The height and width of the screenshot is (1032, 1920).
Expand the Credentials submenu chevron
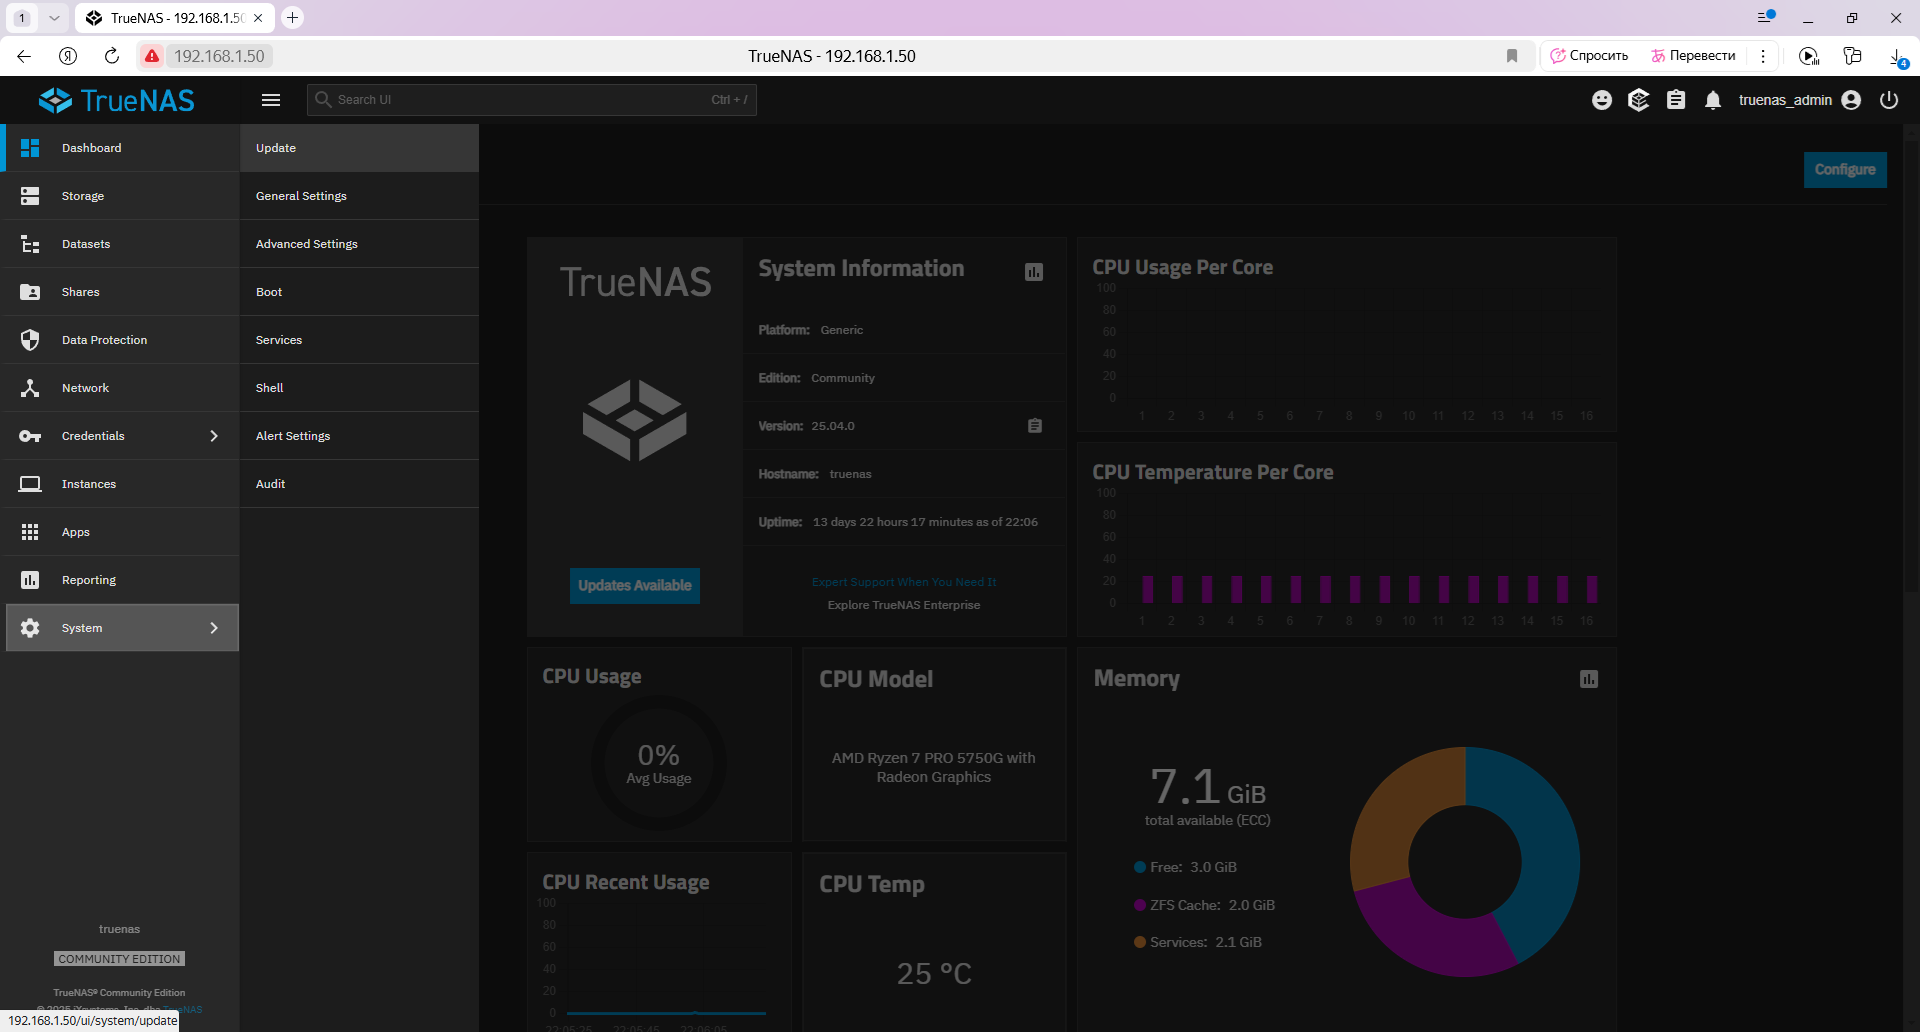pos(214,436)
